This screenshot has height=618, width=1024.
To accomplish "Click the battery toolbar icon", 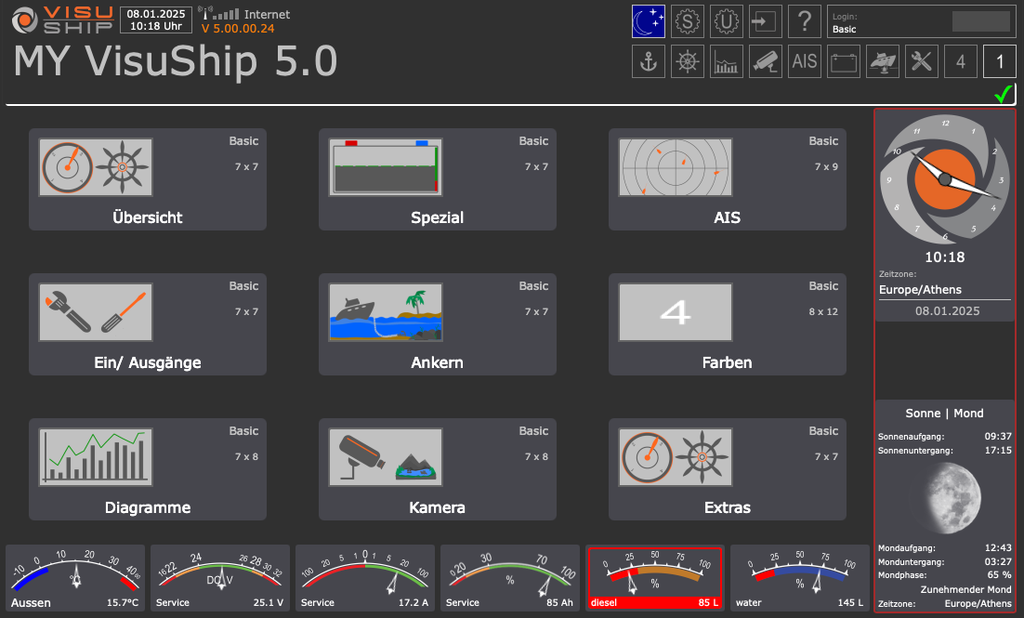I will [x=844, y=61].
